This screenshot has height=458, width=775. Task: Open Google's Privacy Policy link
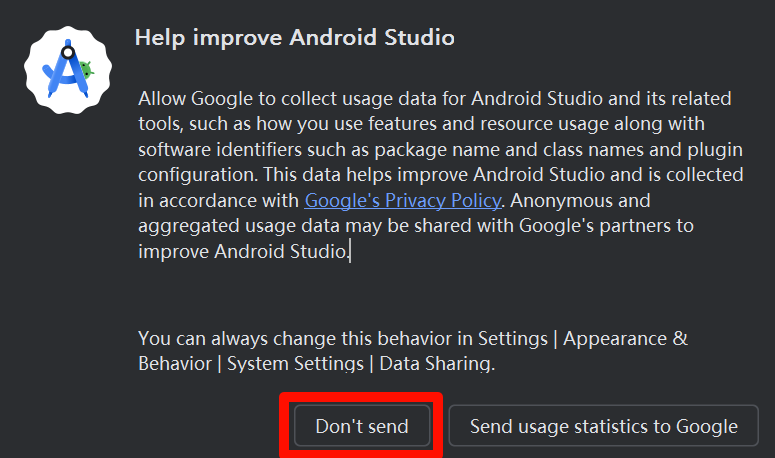click(x=403, y=201)
